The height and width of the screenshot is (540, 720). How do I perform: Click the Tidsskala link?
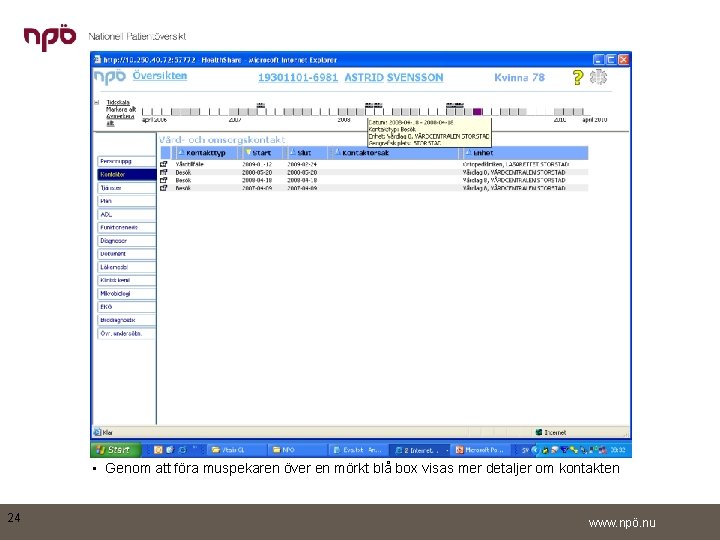[118, 102]
